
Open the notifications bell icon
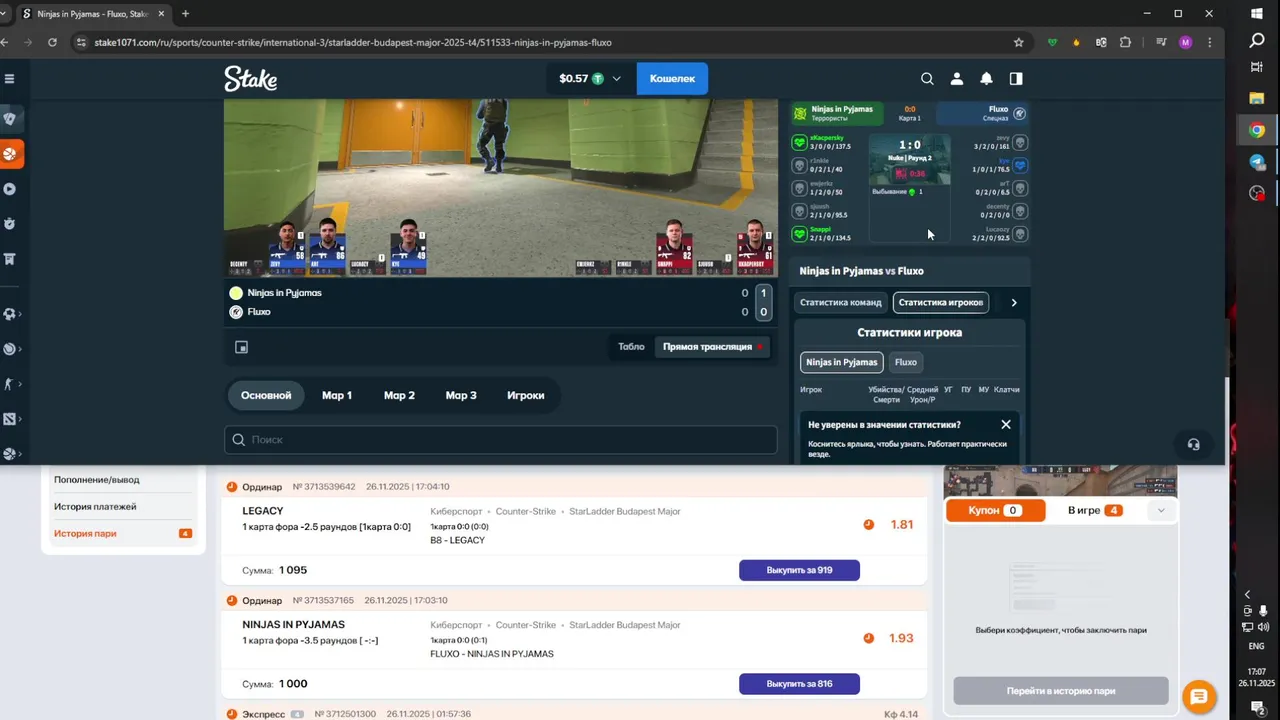986,79
